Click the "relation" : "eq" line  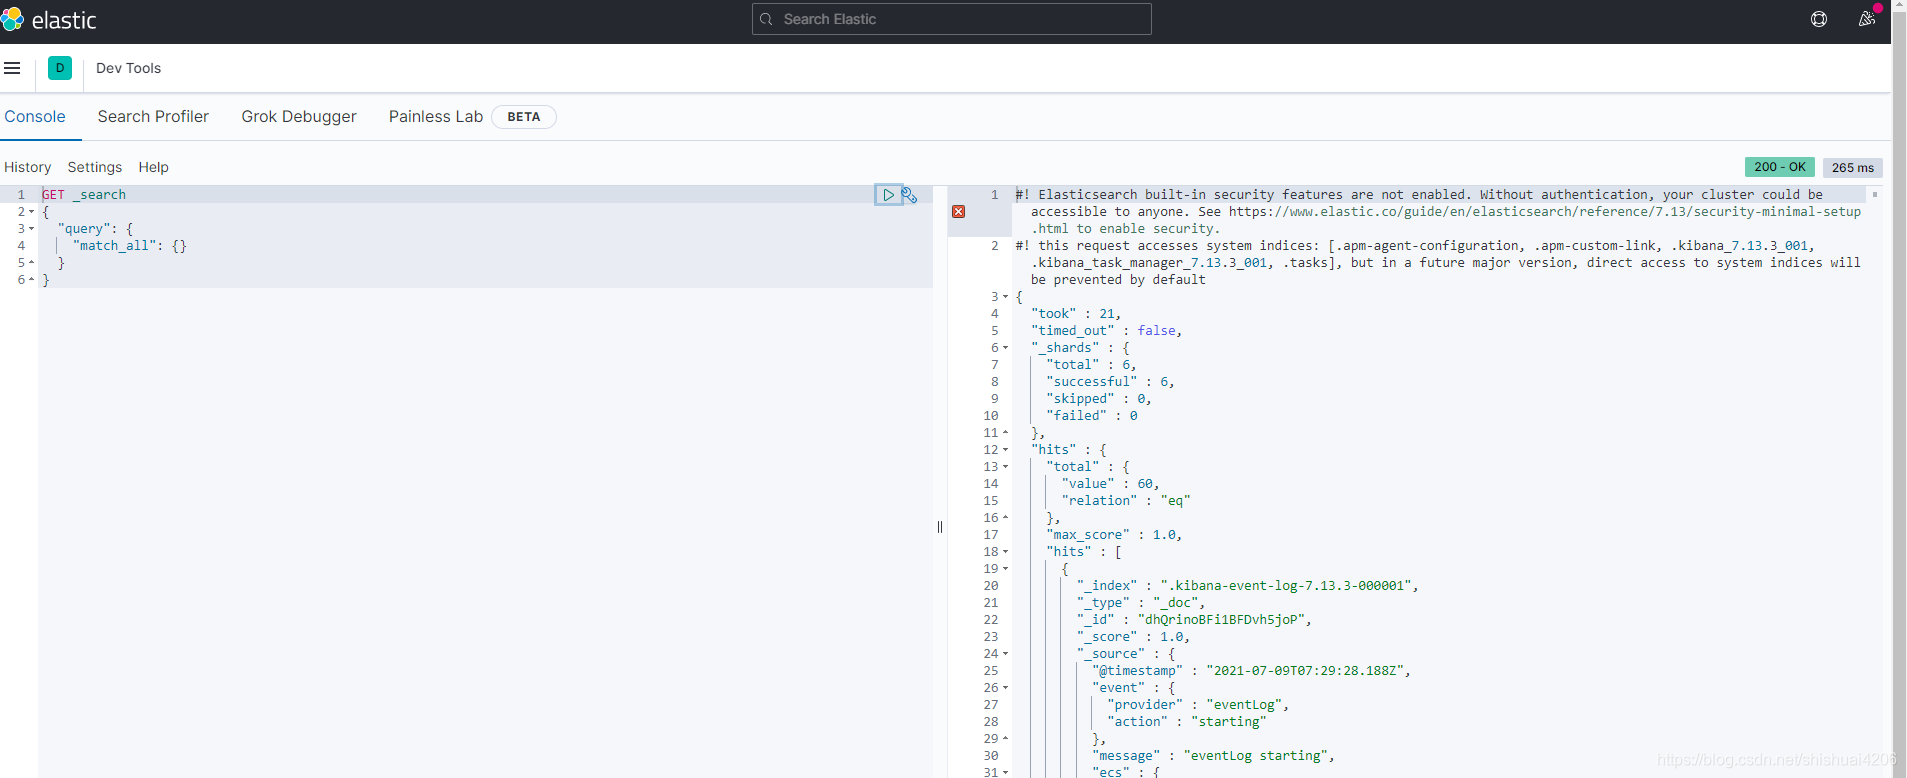1126,501
